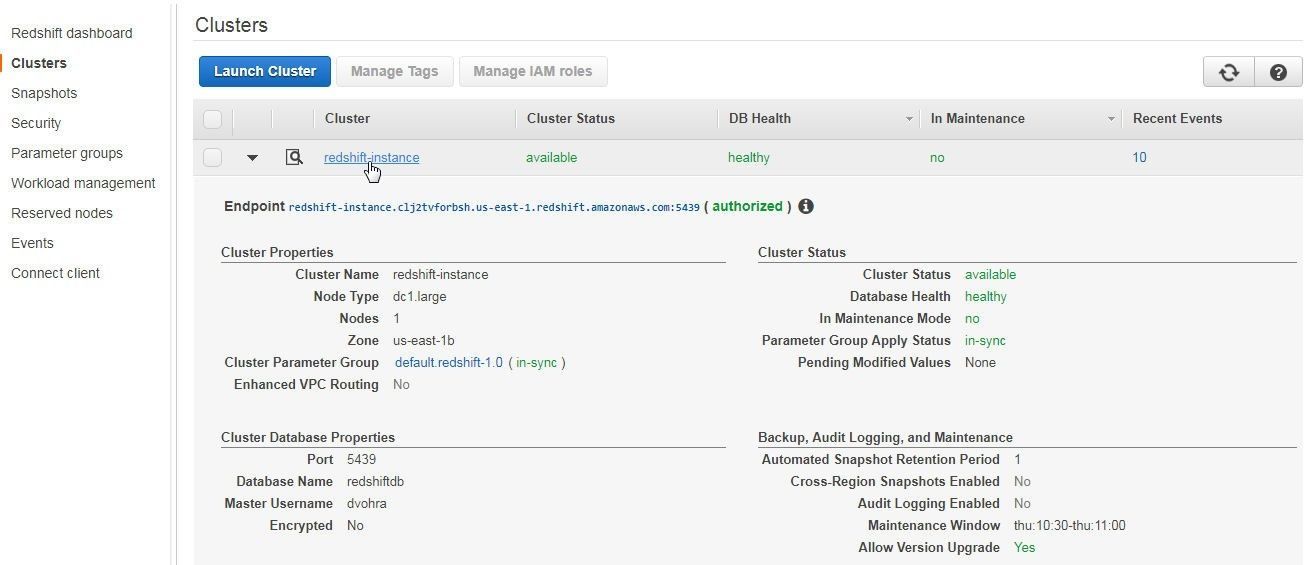Open the recent events count 10 link
The width and height of the screenshot is (1305, 565).
point(1139,157)
